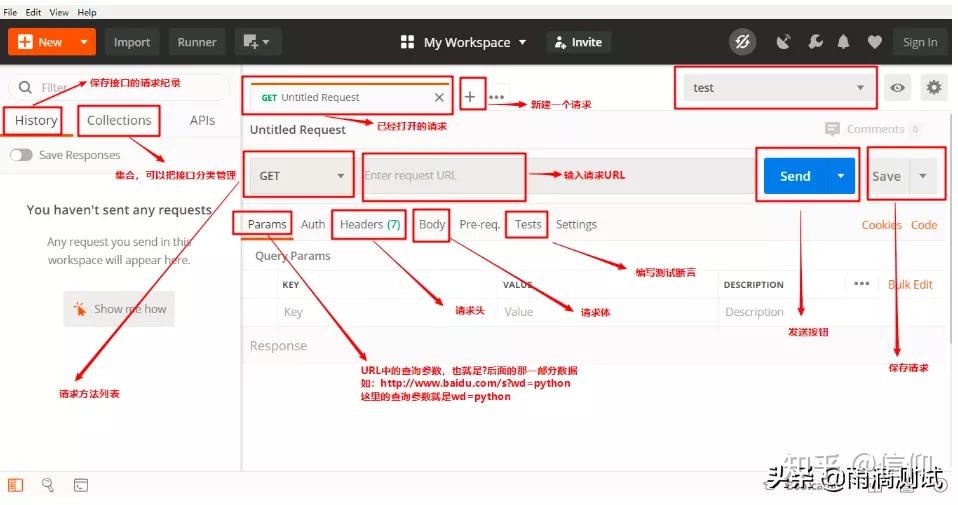This screenshot has width=958, height=505.
Task: Click the Bulk Edit link
Action: pos(910,285)
